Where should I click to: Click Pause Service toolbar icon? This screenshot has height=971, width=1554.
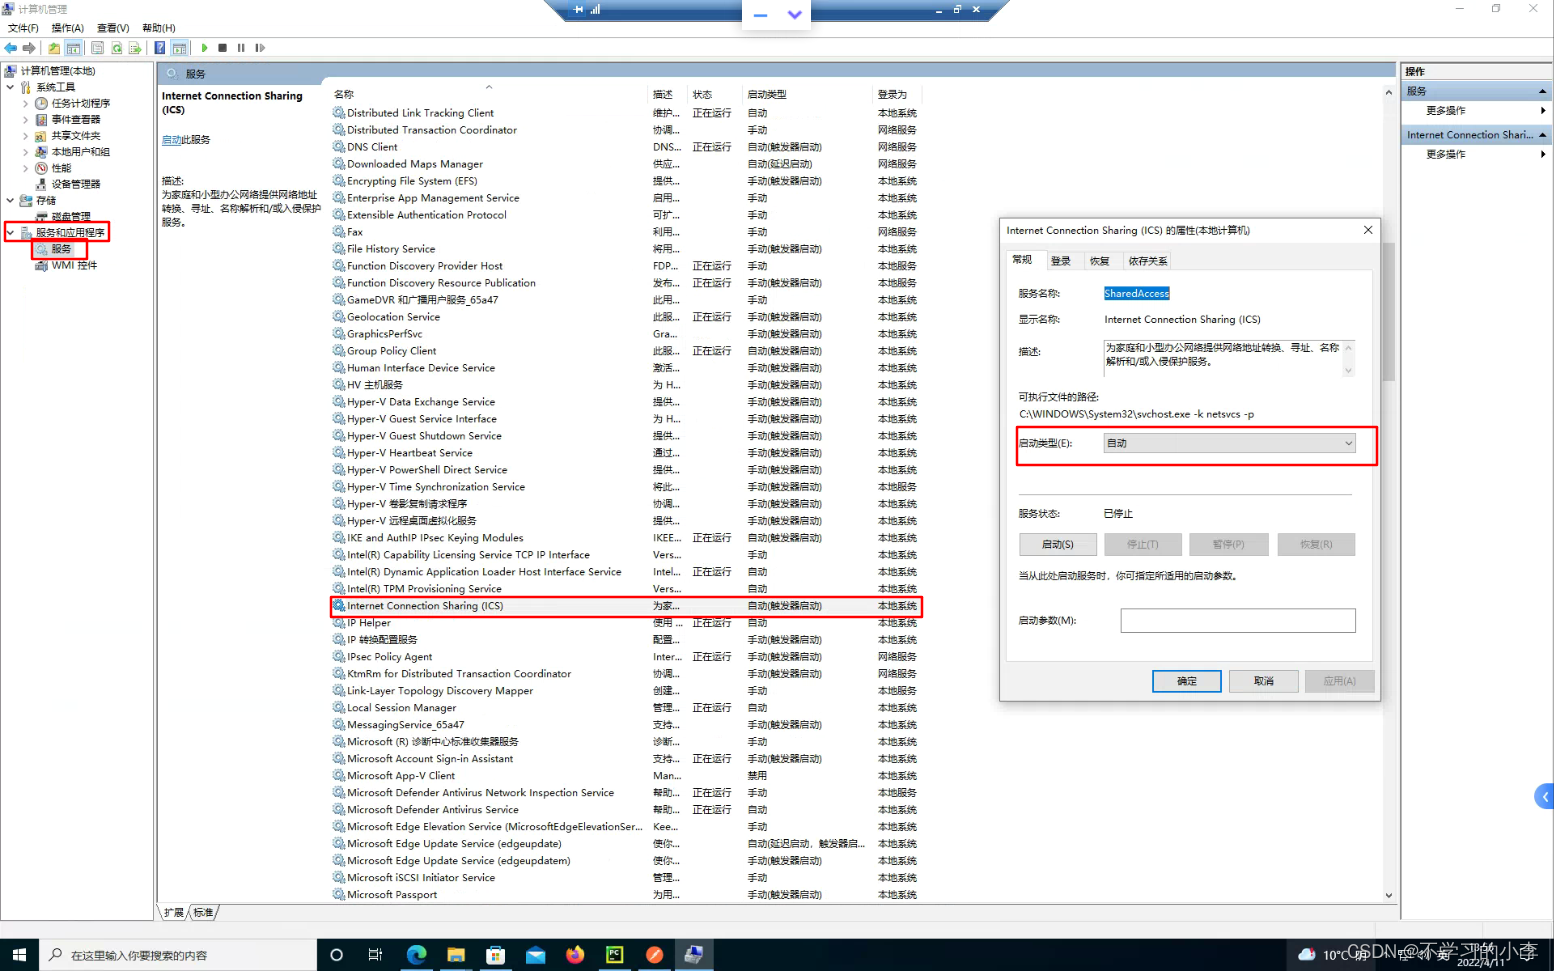(x=241, y=48)
